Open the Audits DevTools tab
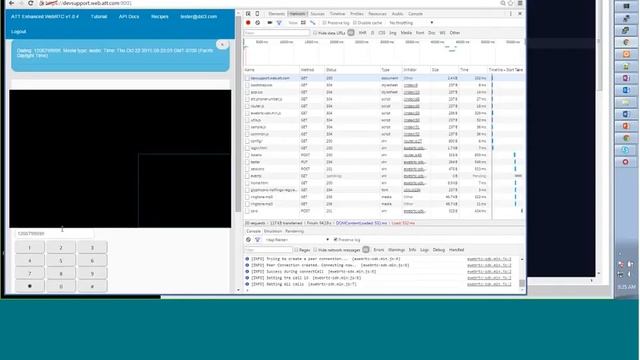 pyautogui.click(x=397, y=14)
